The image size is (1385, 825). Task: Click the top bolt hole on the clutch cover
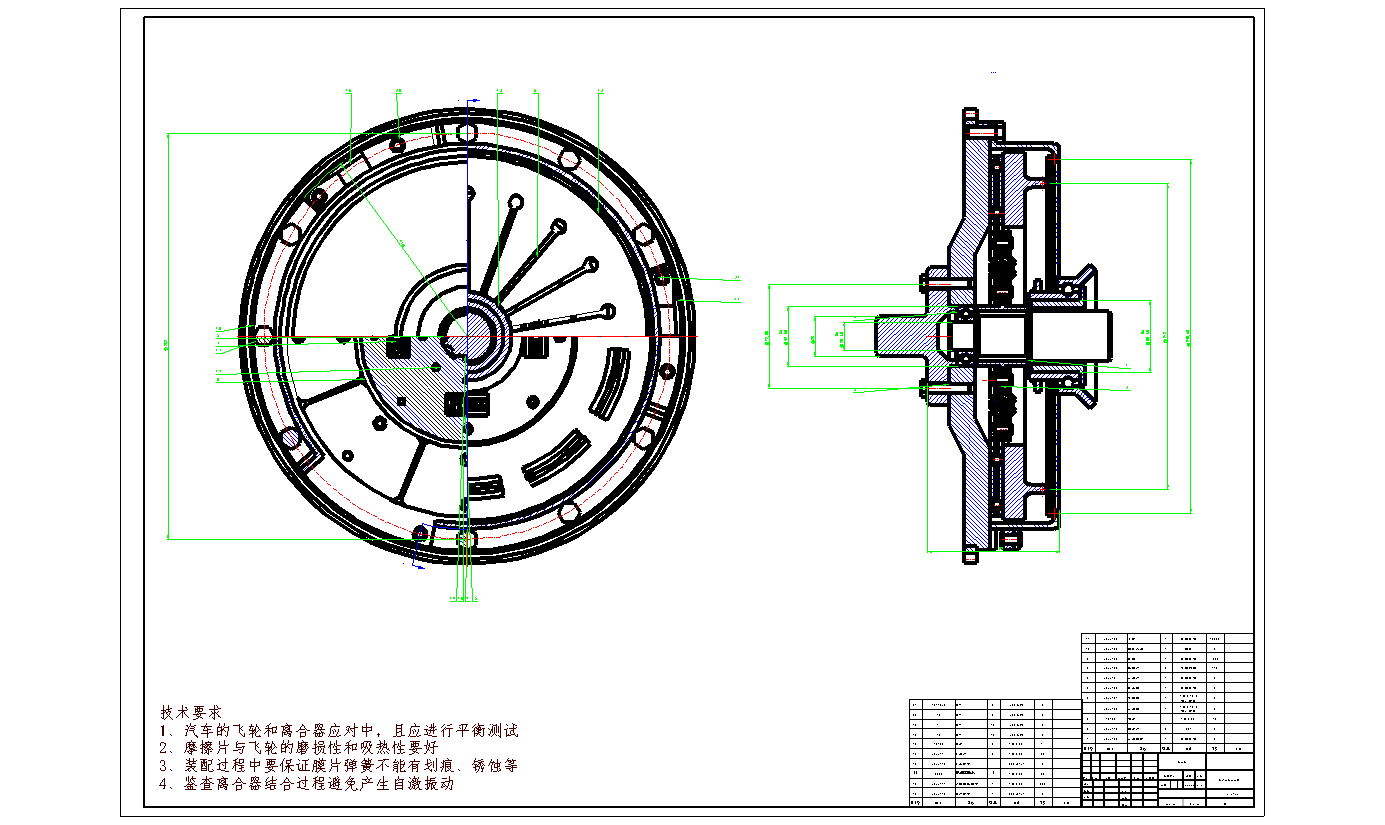coord(464,133)
